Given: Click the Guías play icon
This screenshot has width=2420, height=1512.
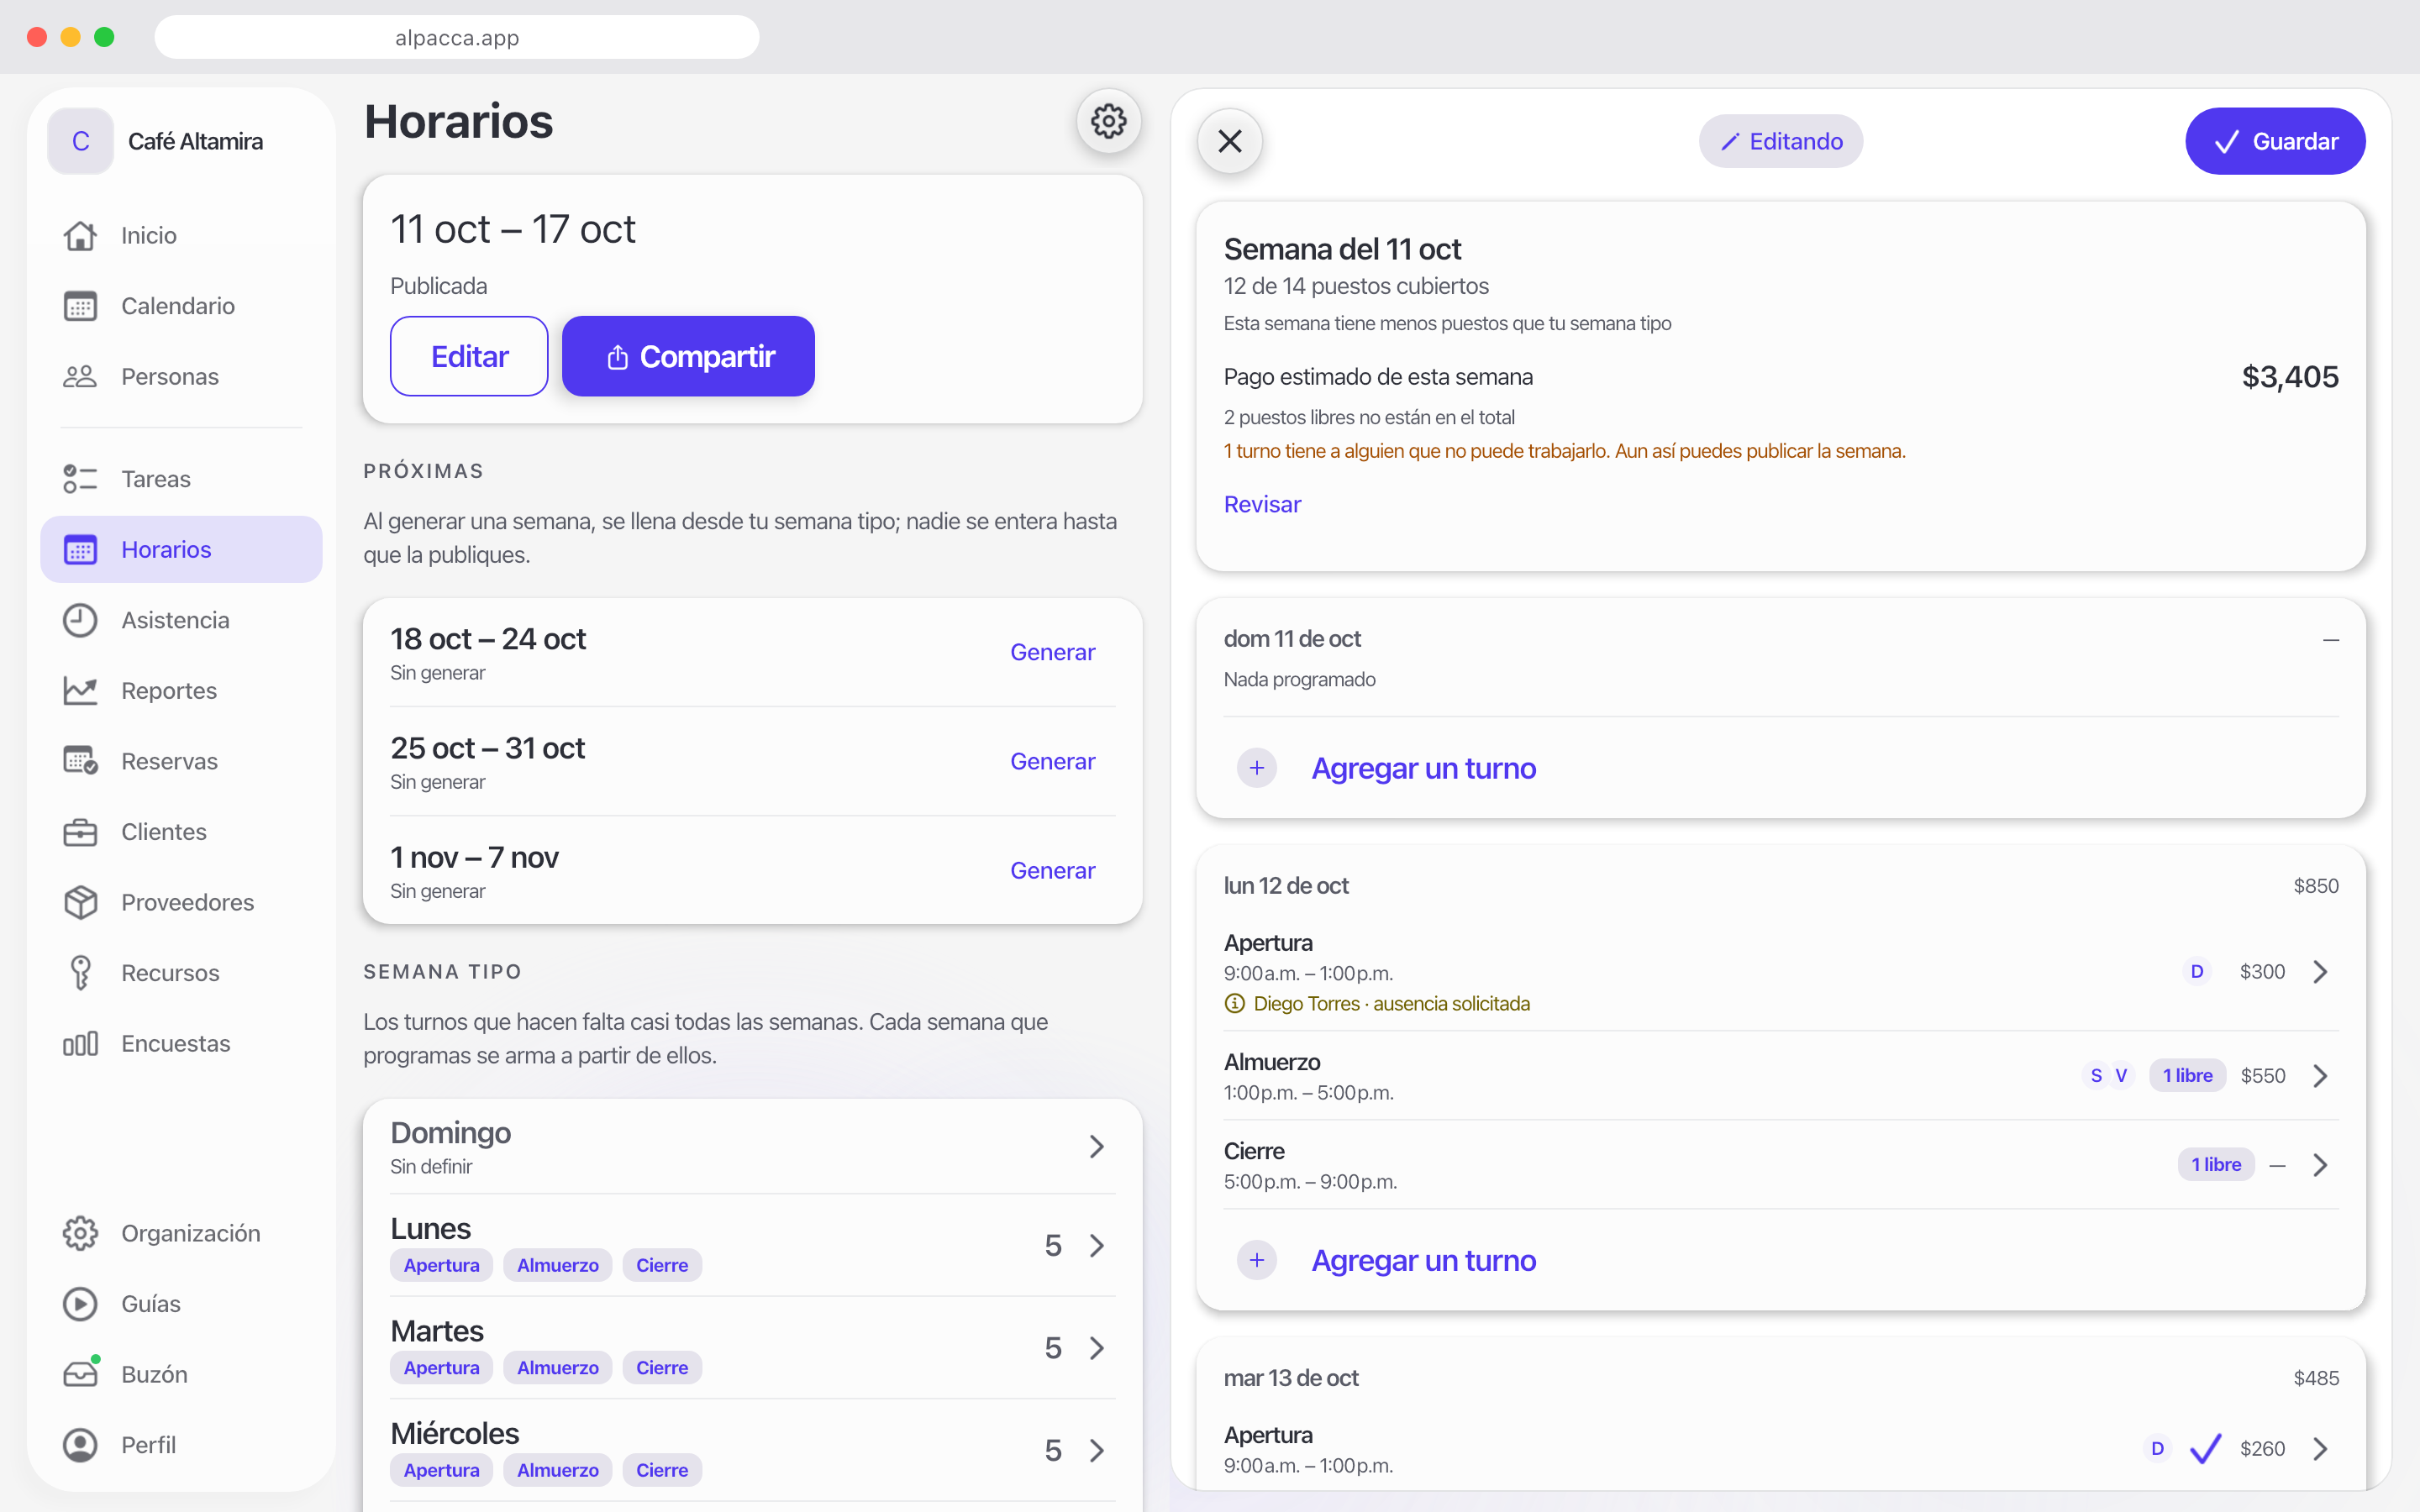Looking at the screenshot, I should (80, 1304).
